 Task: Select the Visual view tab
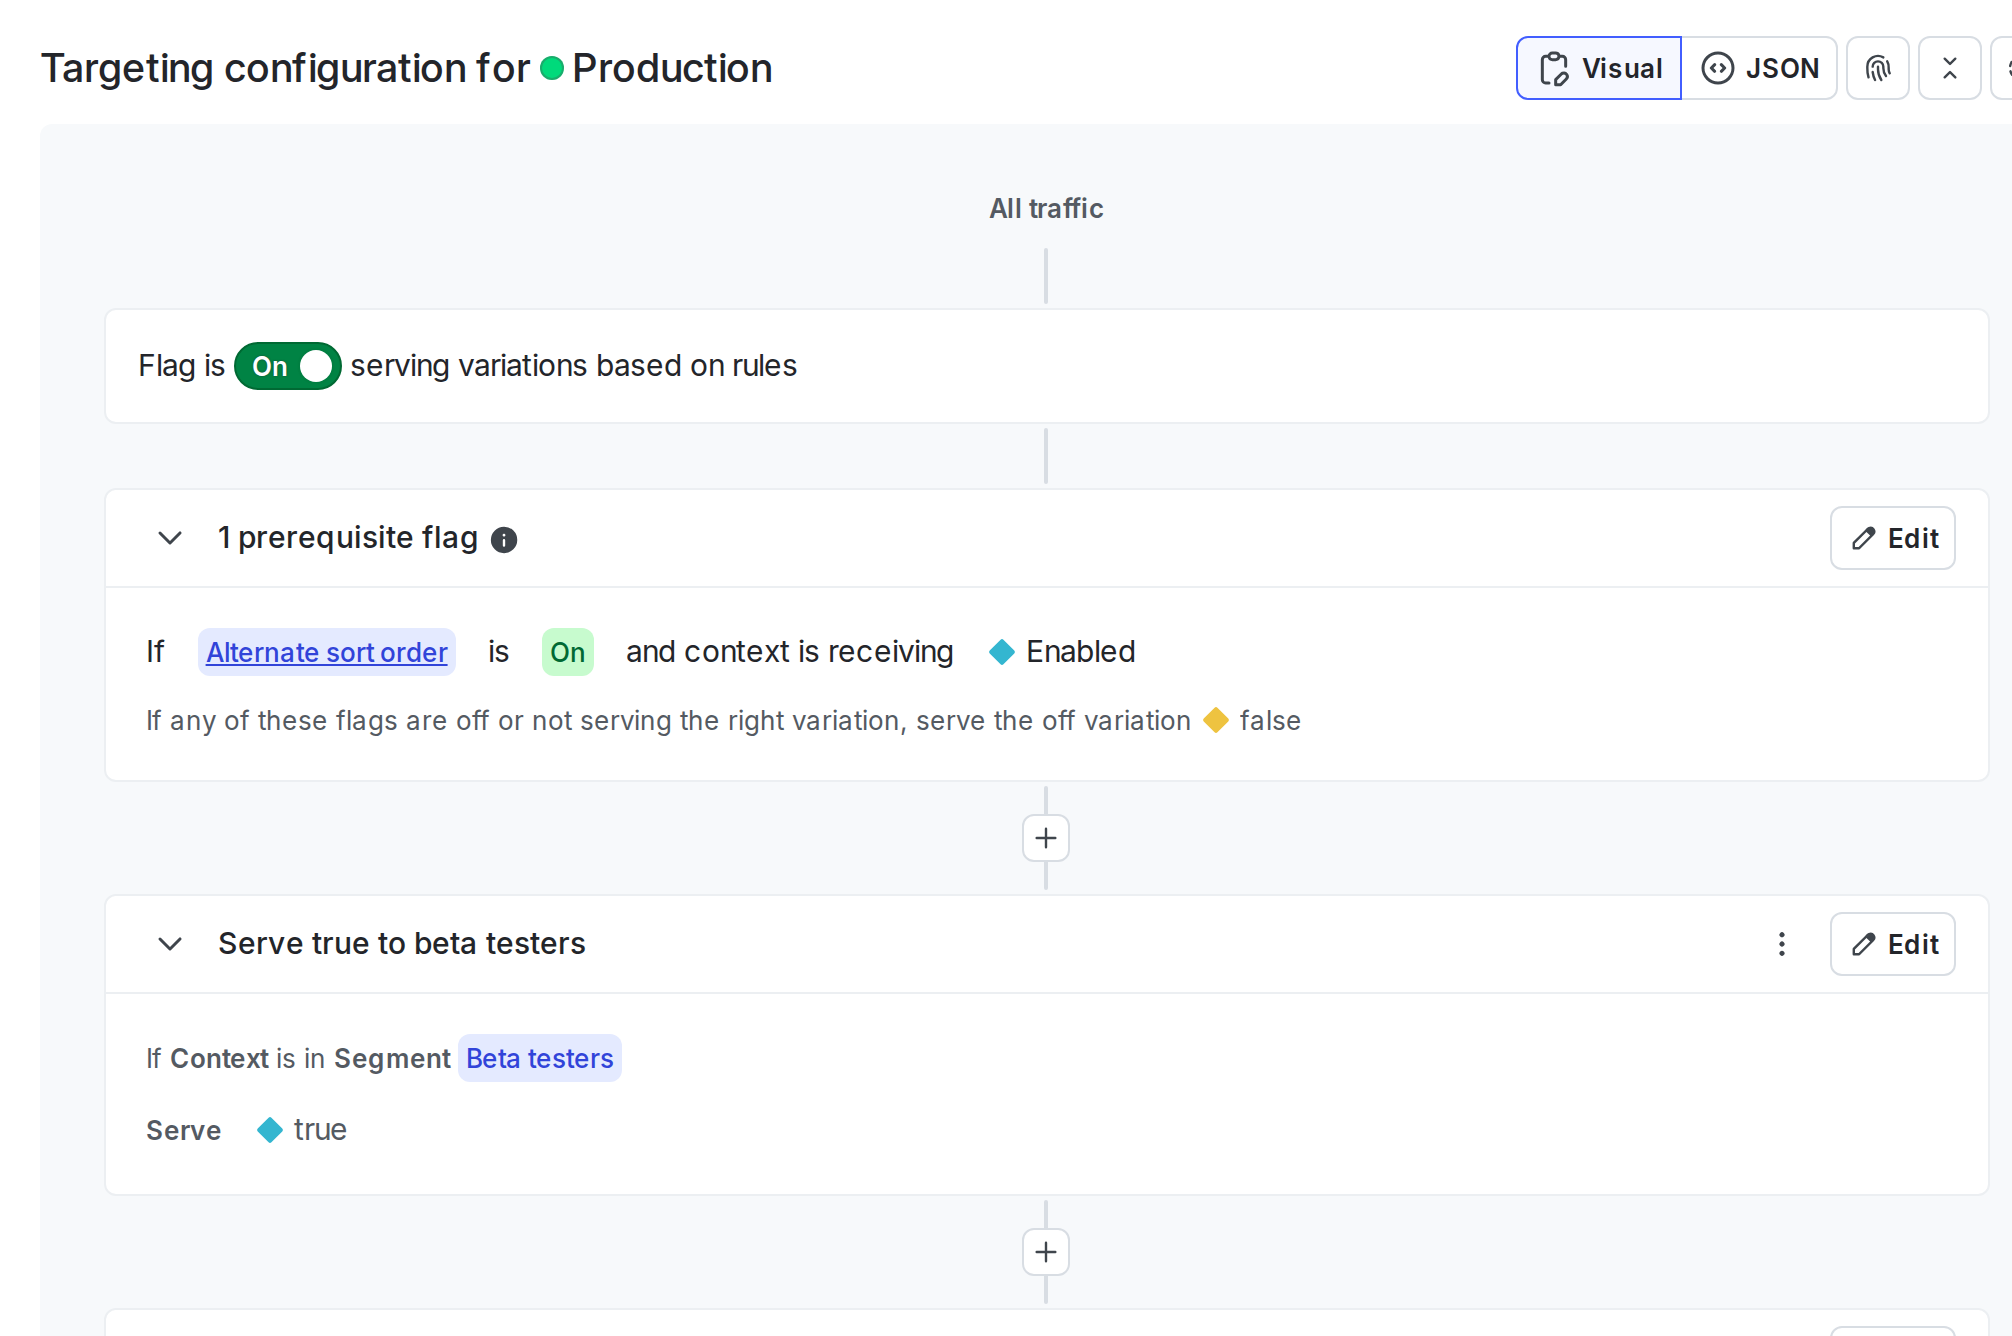1599,68
